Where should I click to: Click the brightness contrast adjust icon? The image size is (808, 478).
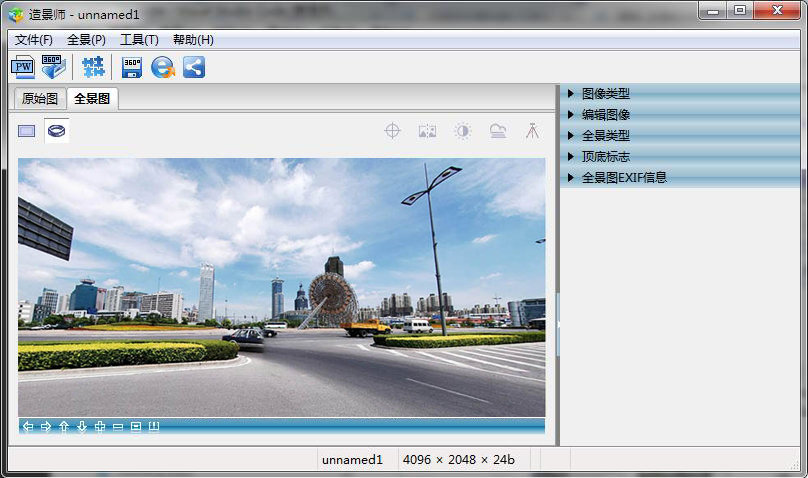coord(462,130)
